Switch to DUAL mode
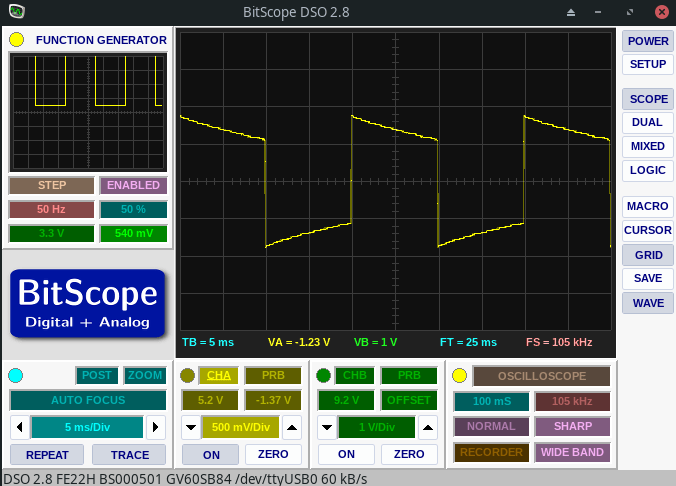Image resolution: width=676 pixels, height=486 pixels. pos(648,122)
